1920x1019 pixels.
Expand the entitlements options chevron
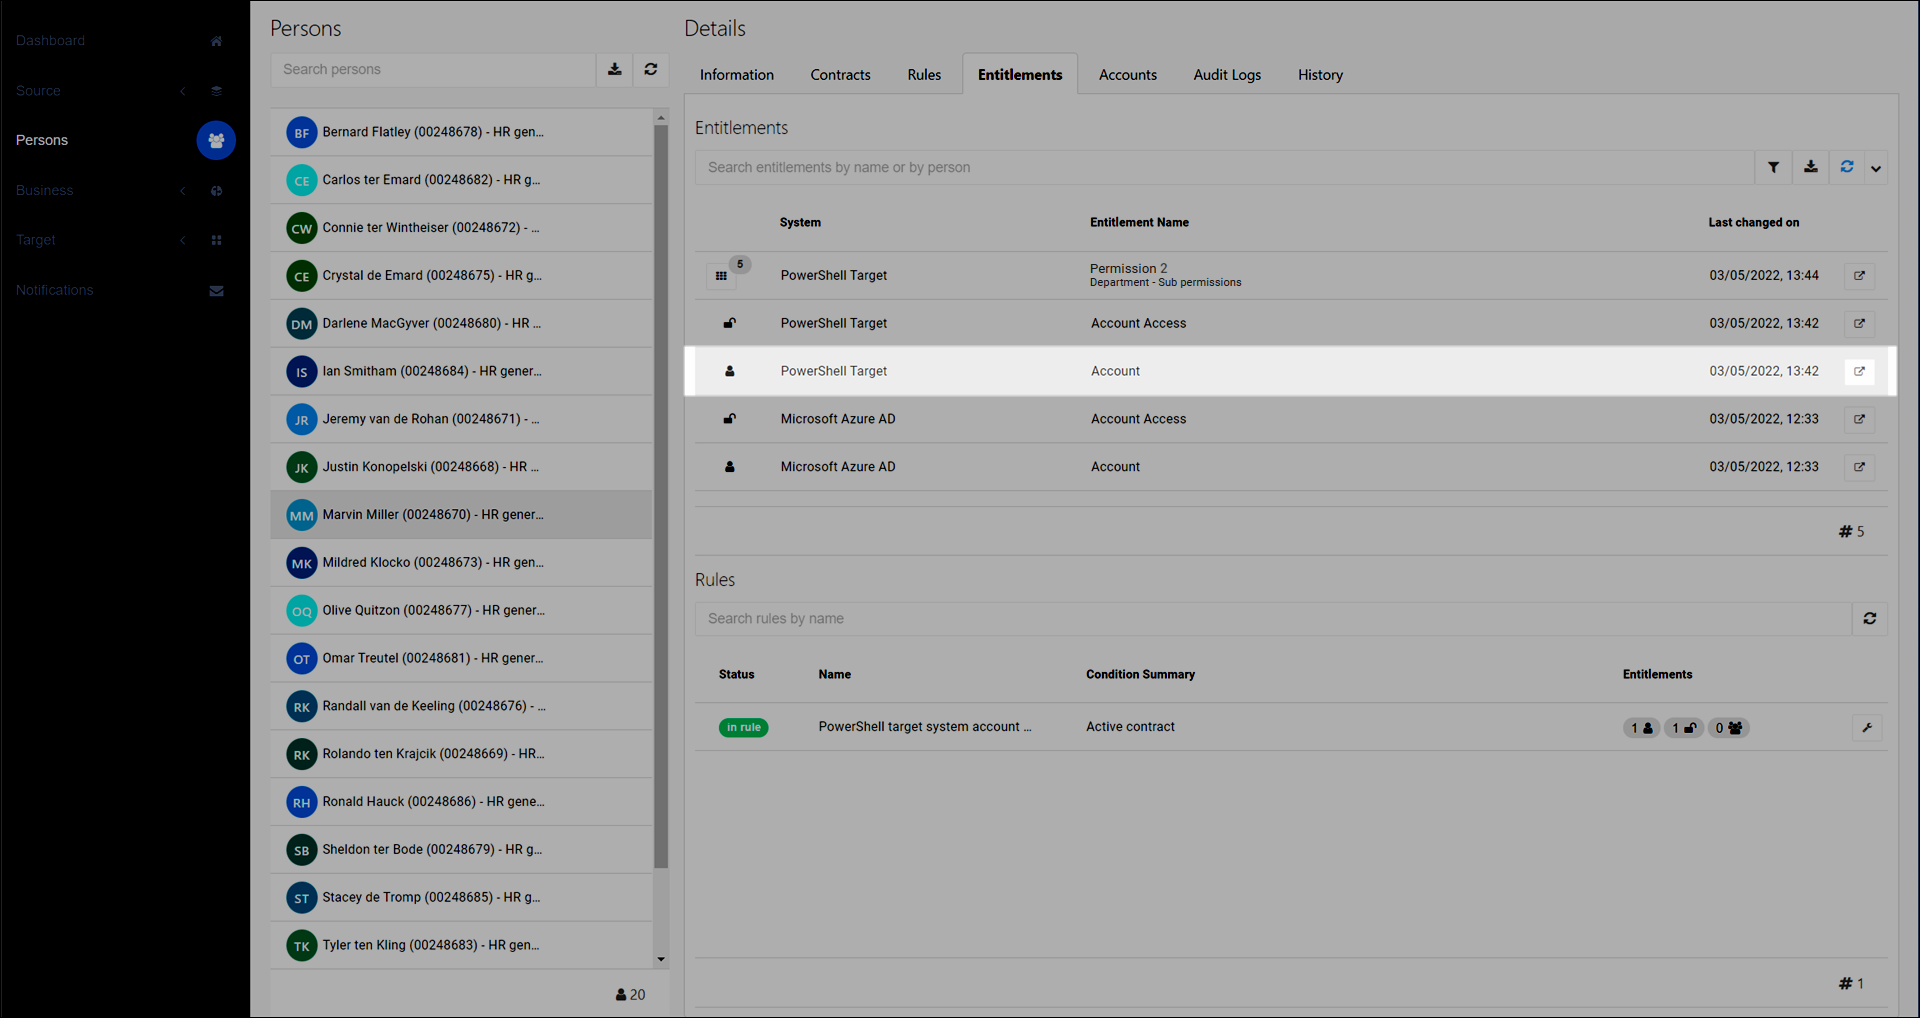click(1876, 169)
